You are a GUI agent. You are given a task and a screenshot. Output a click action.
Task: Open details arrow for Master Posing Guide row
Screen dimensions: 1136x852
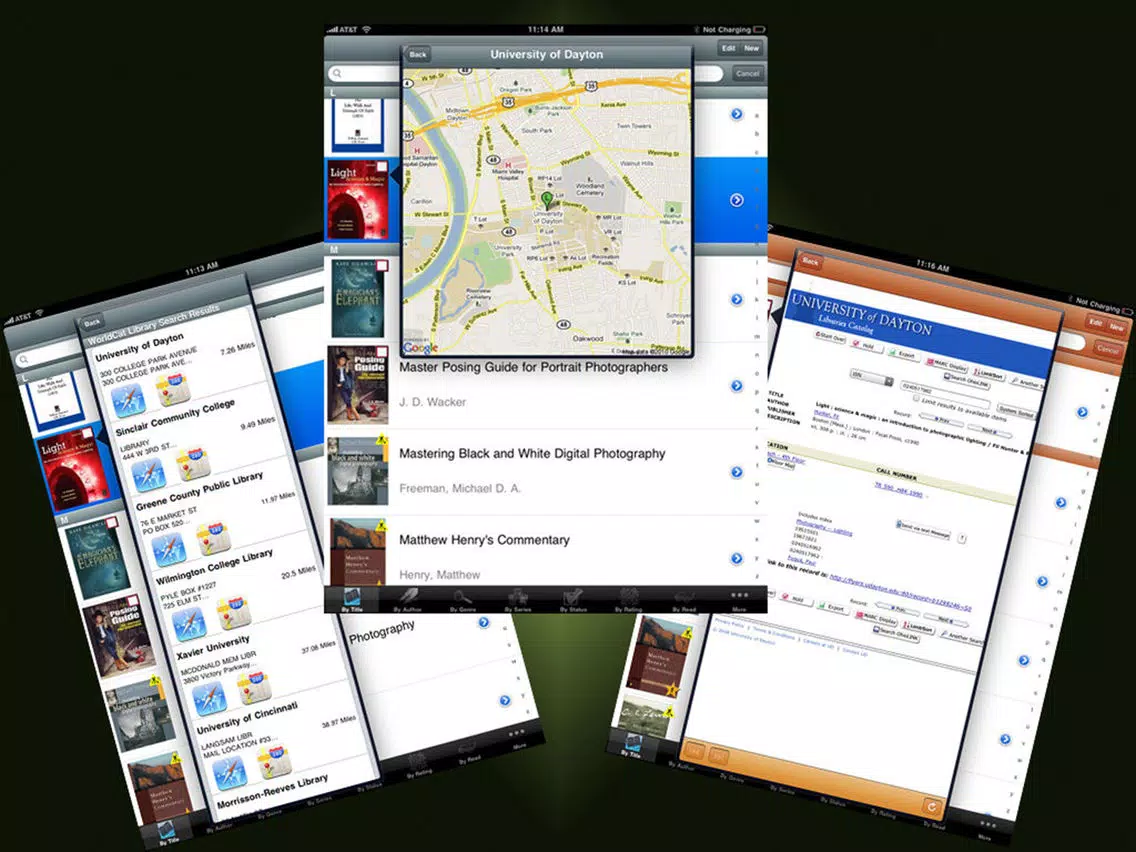[x=737, y=385]
